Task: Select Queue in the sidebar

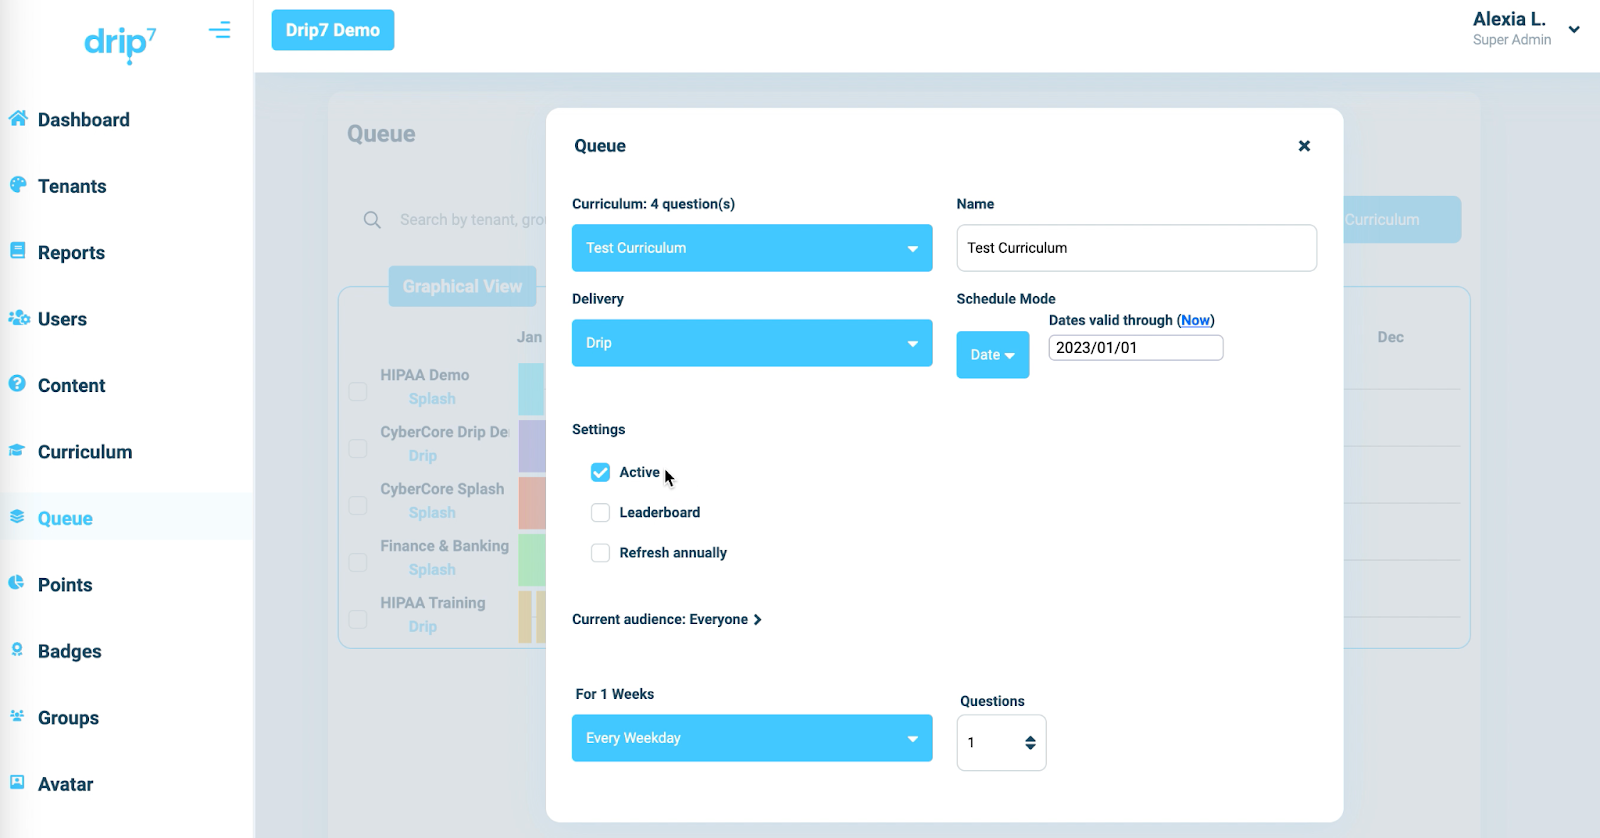Action: coord(65,519)
